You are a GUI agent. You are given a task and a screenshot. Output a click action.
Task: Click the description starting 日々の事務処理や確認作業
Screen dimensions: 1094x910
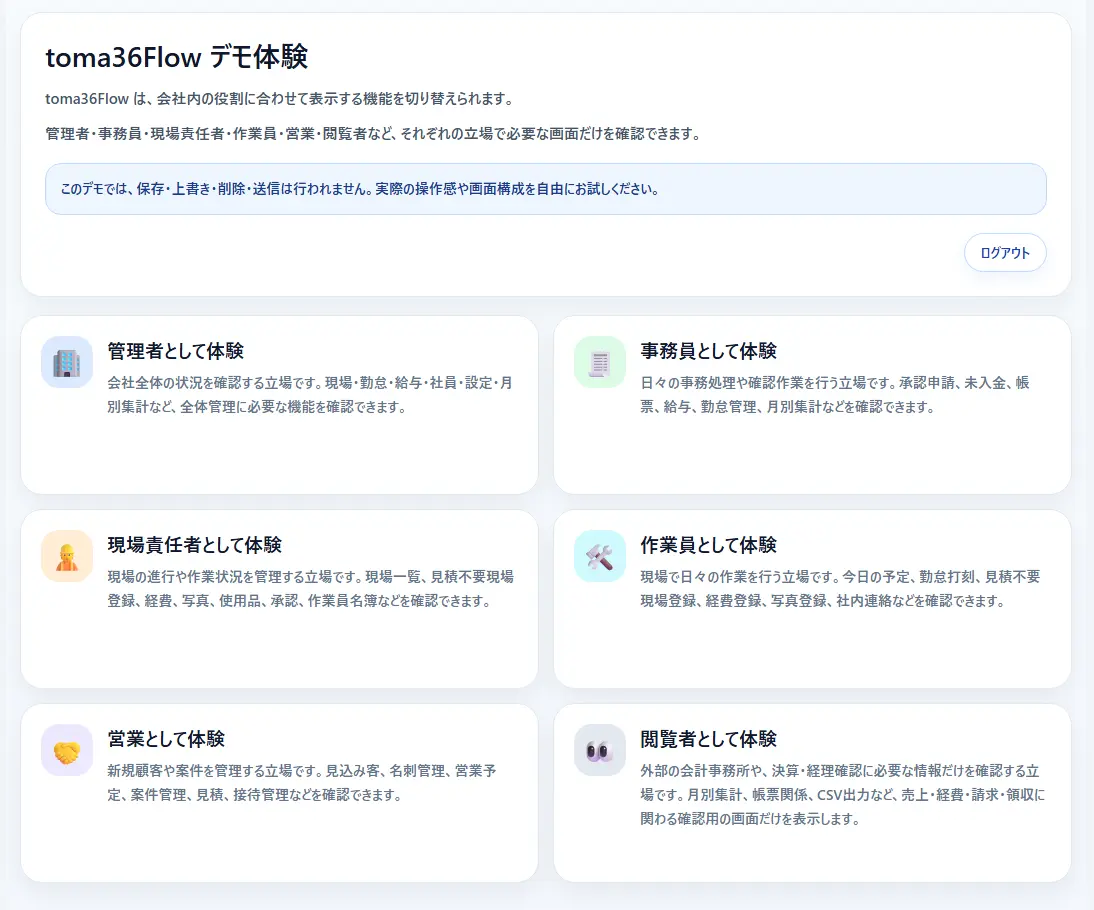(x=835, y=395)
